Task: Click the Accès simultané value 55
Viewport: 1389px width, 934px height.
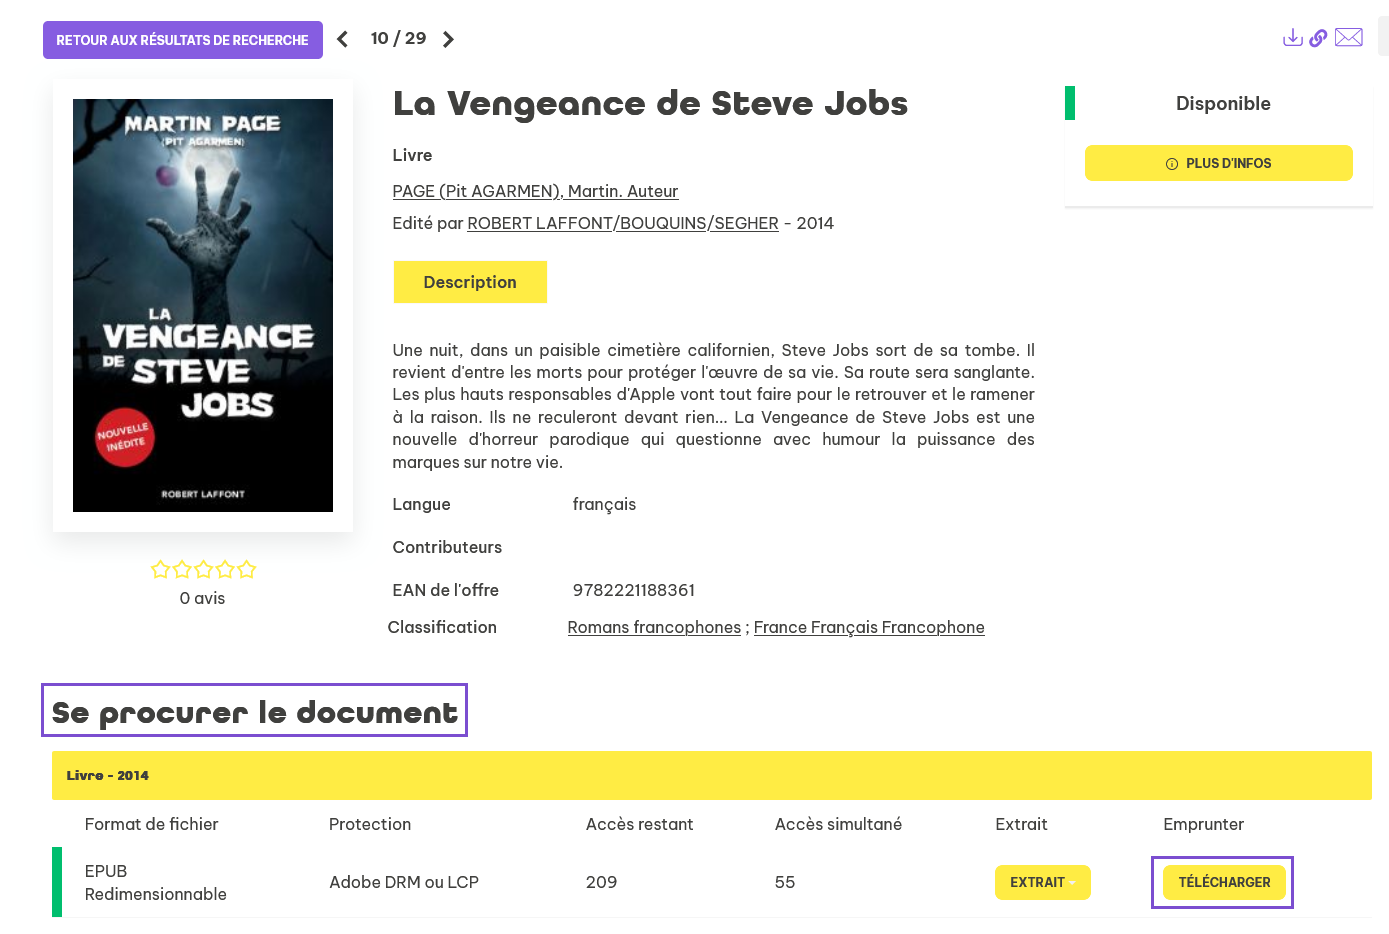Action: tap(785, 882)
